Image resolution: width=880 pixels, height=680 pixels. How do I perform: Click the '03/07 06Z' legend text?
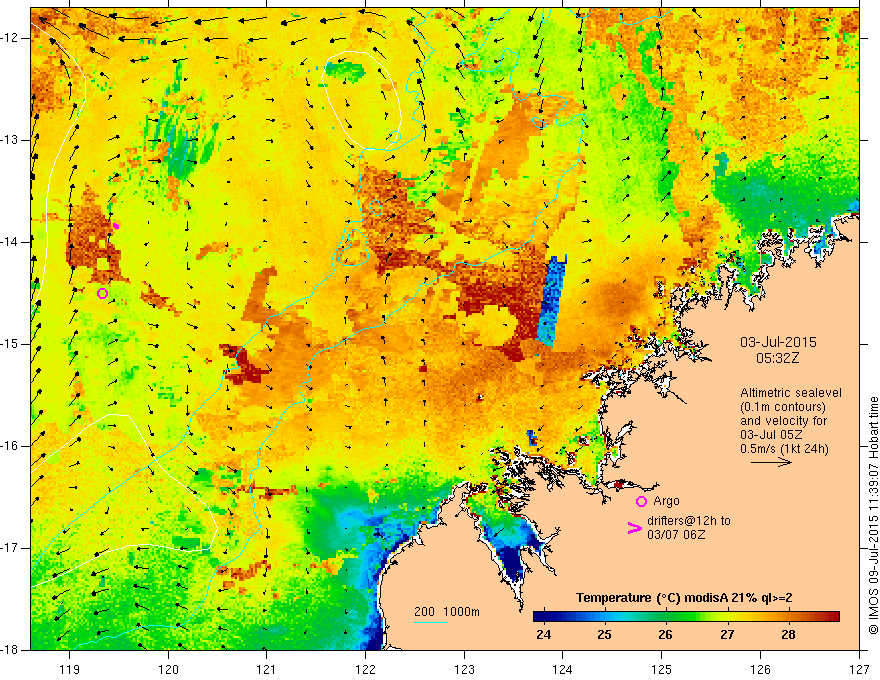point(676,535)
